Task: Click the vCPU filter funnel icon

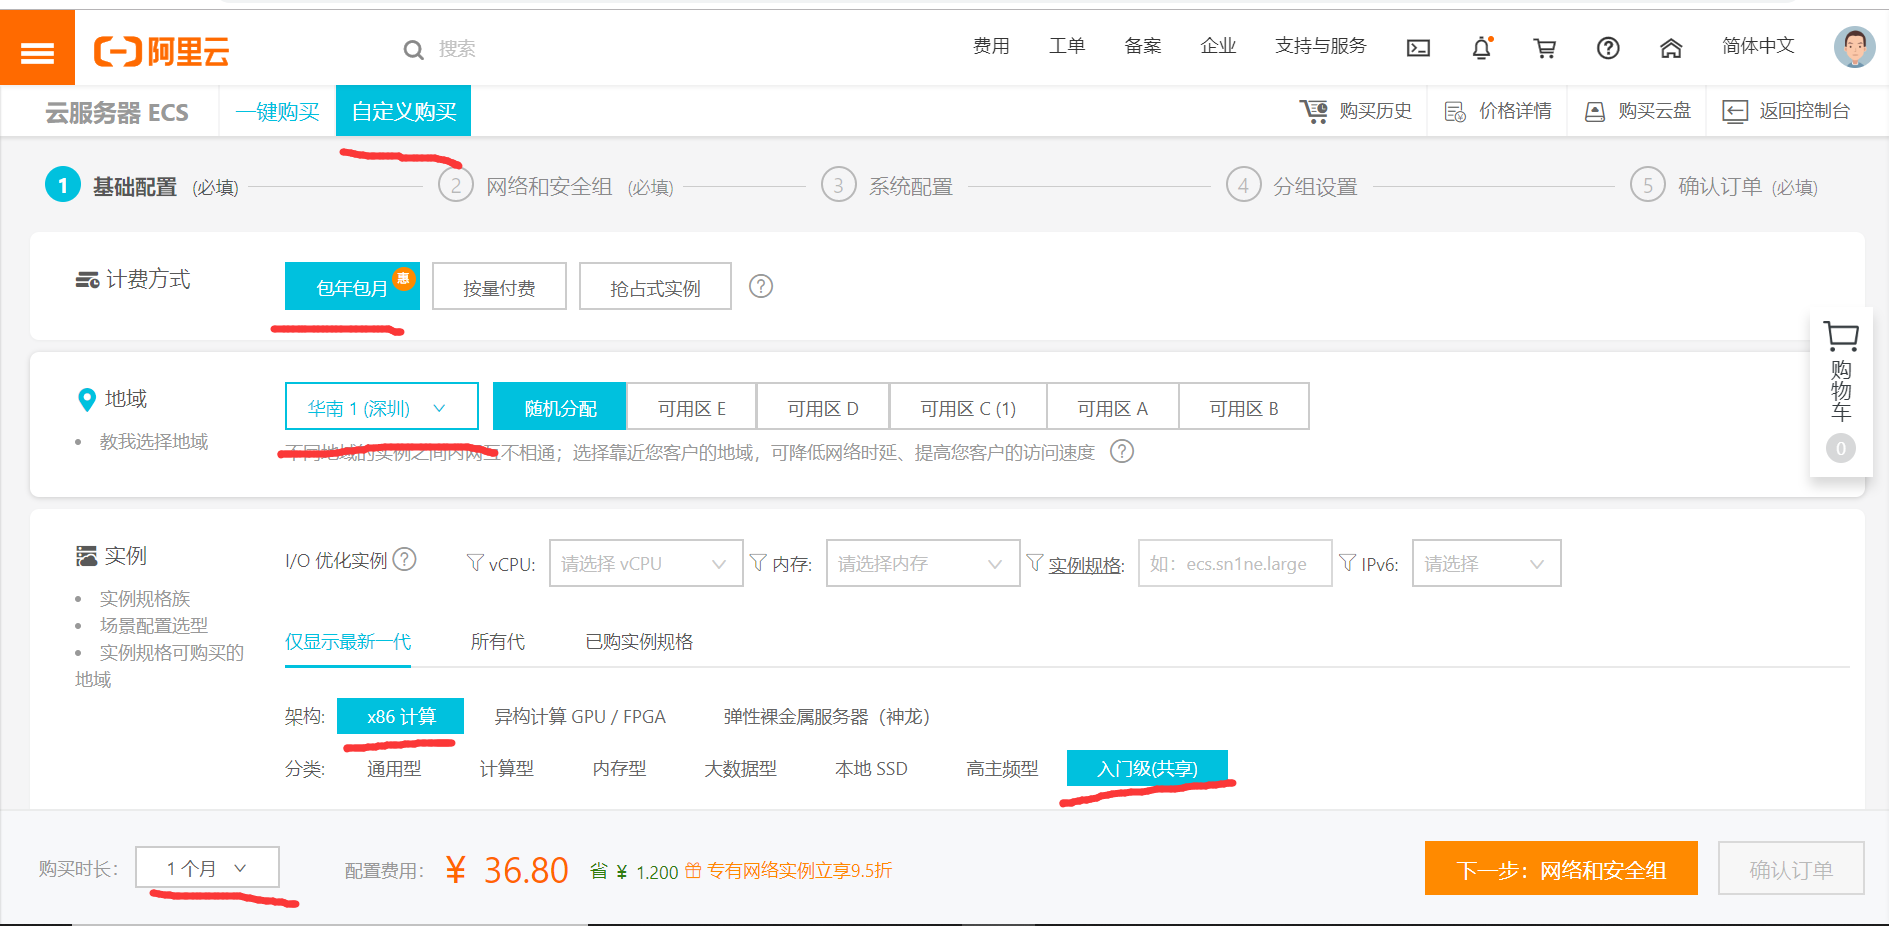Action: (x=475, y=563)
